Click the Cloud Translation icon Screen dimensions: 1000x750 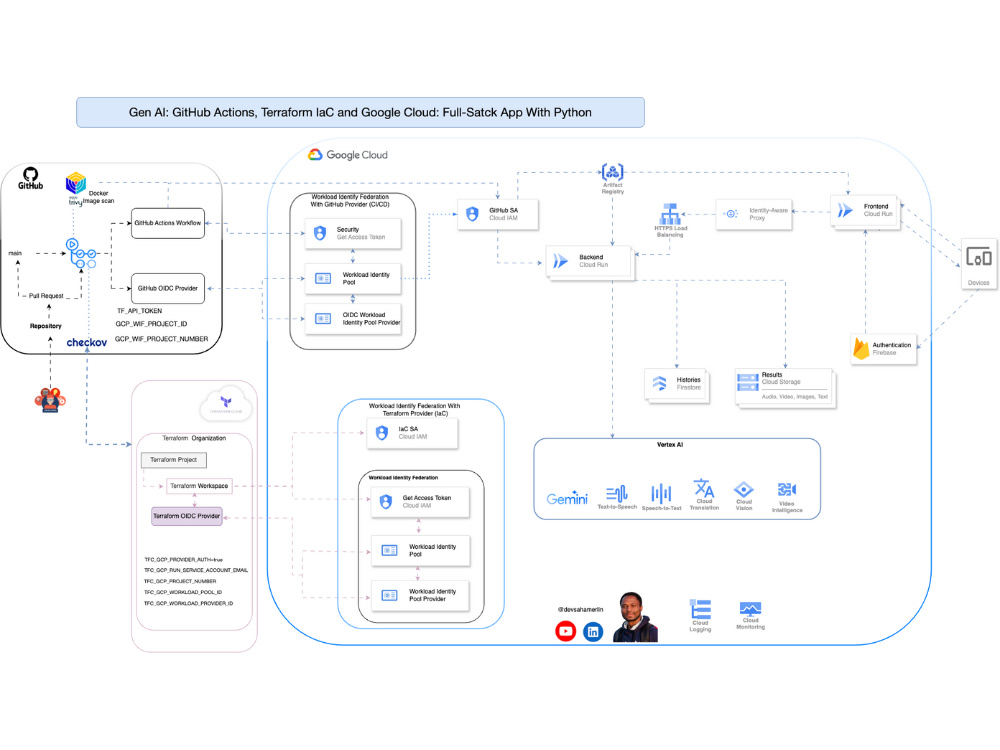click(x=704, y=488)
